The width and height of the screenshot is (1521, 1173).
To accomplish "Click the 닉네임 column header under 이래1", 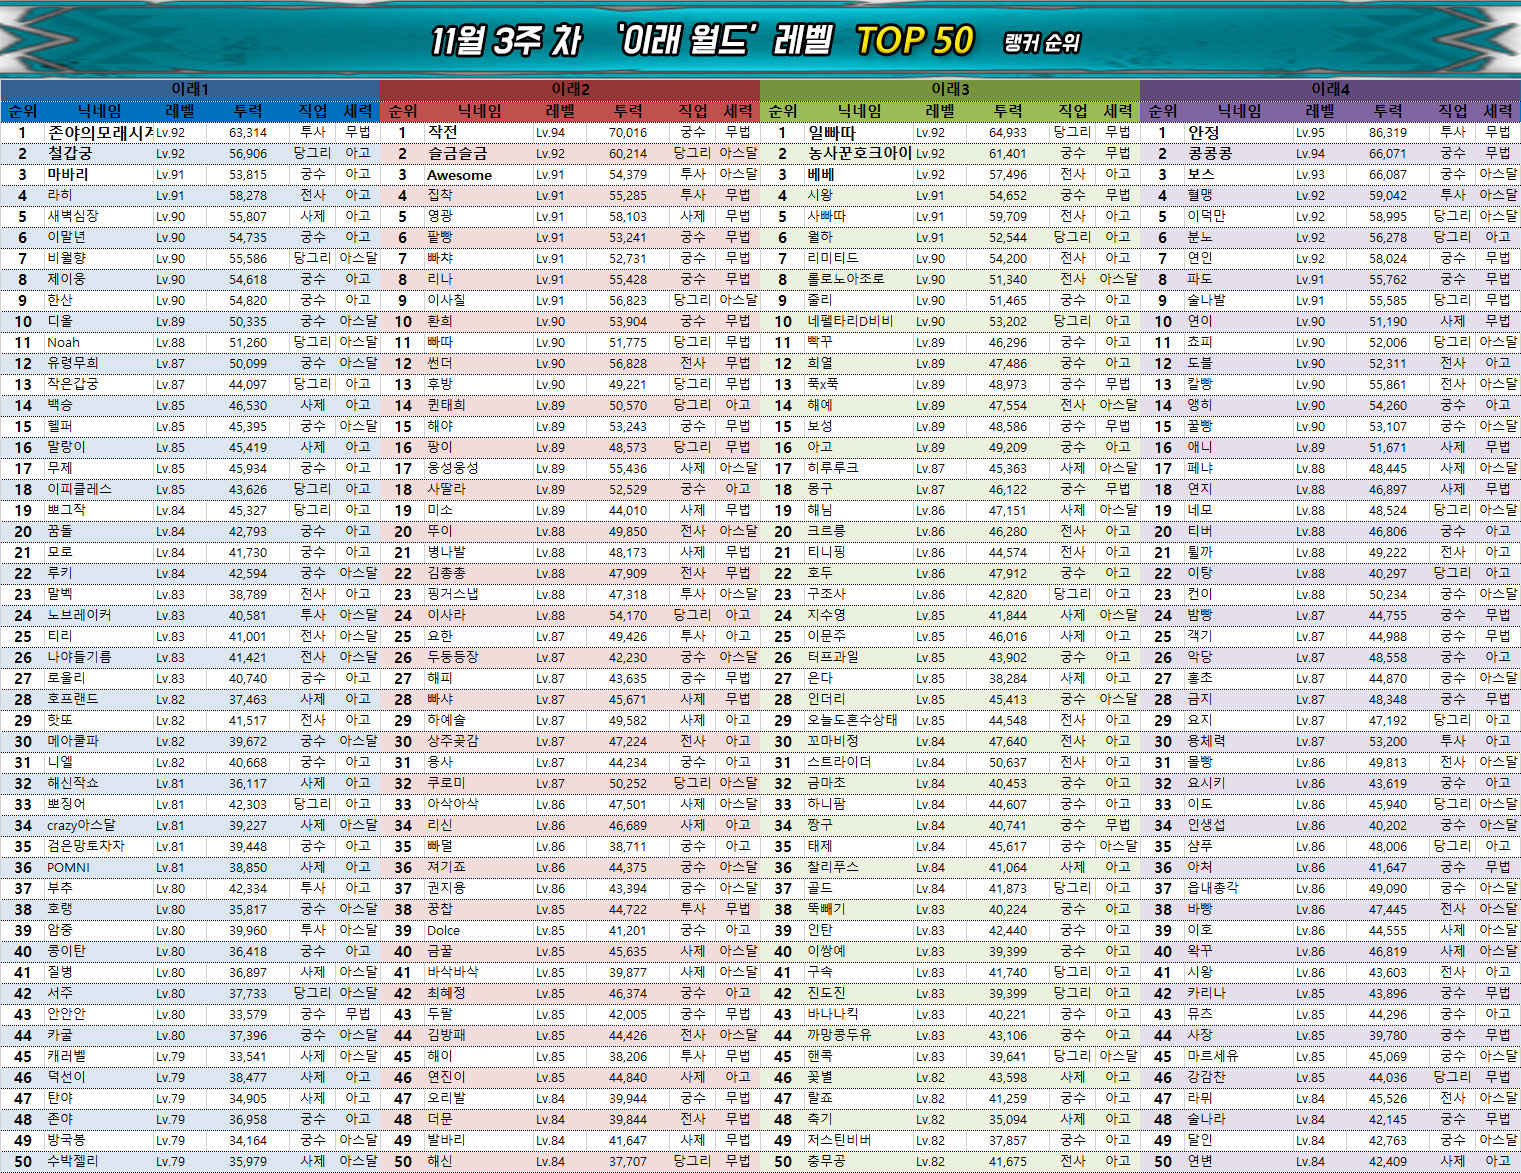I will coord(99,111).
